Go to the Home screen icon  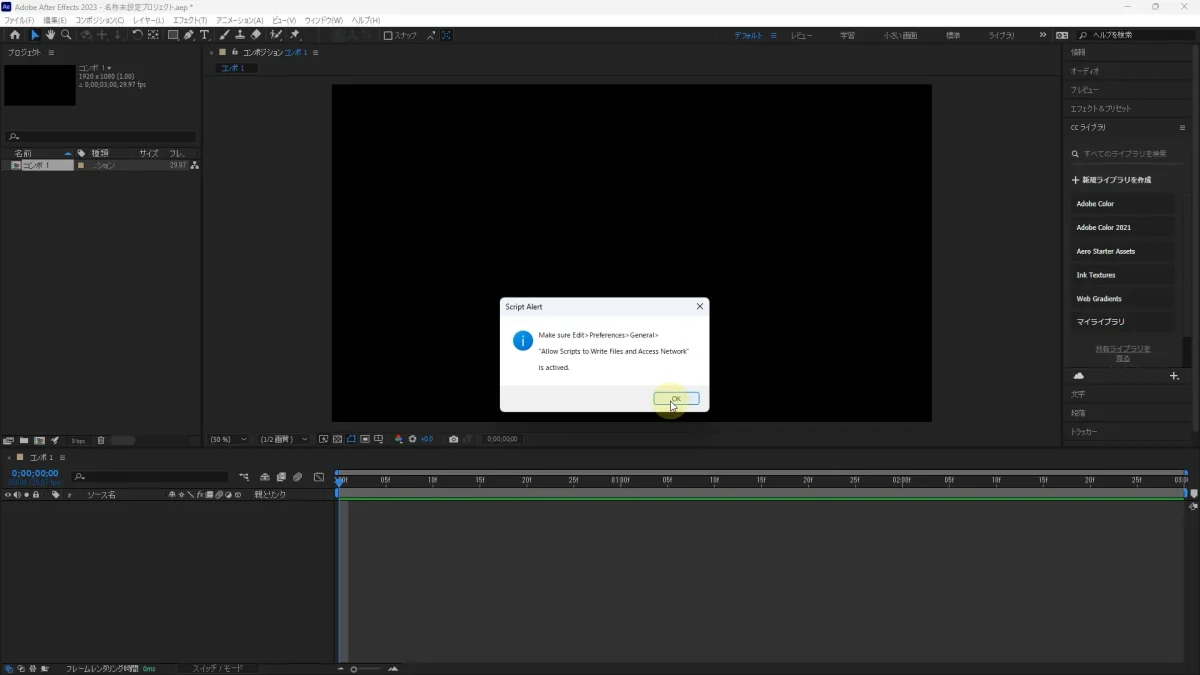click(14, 35)
